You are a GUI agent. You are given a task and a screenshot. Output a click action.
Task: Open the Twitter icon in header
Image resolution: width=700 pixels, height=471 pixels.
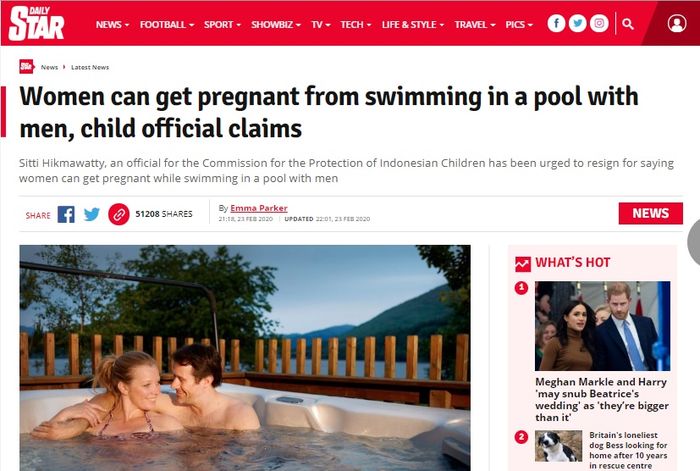pos(577,23)
